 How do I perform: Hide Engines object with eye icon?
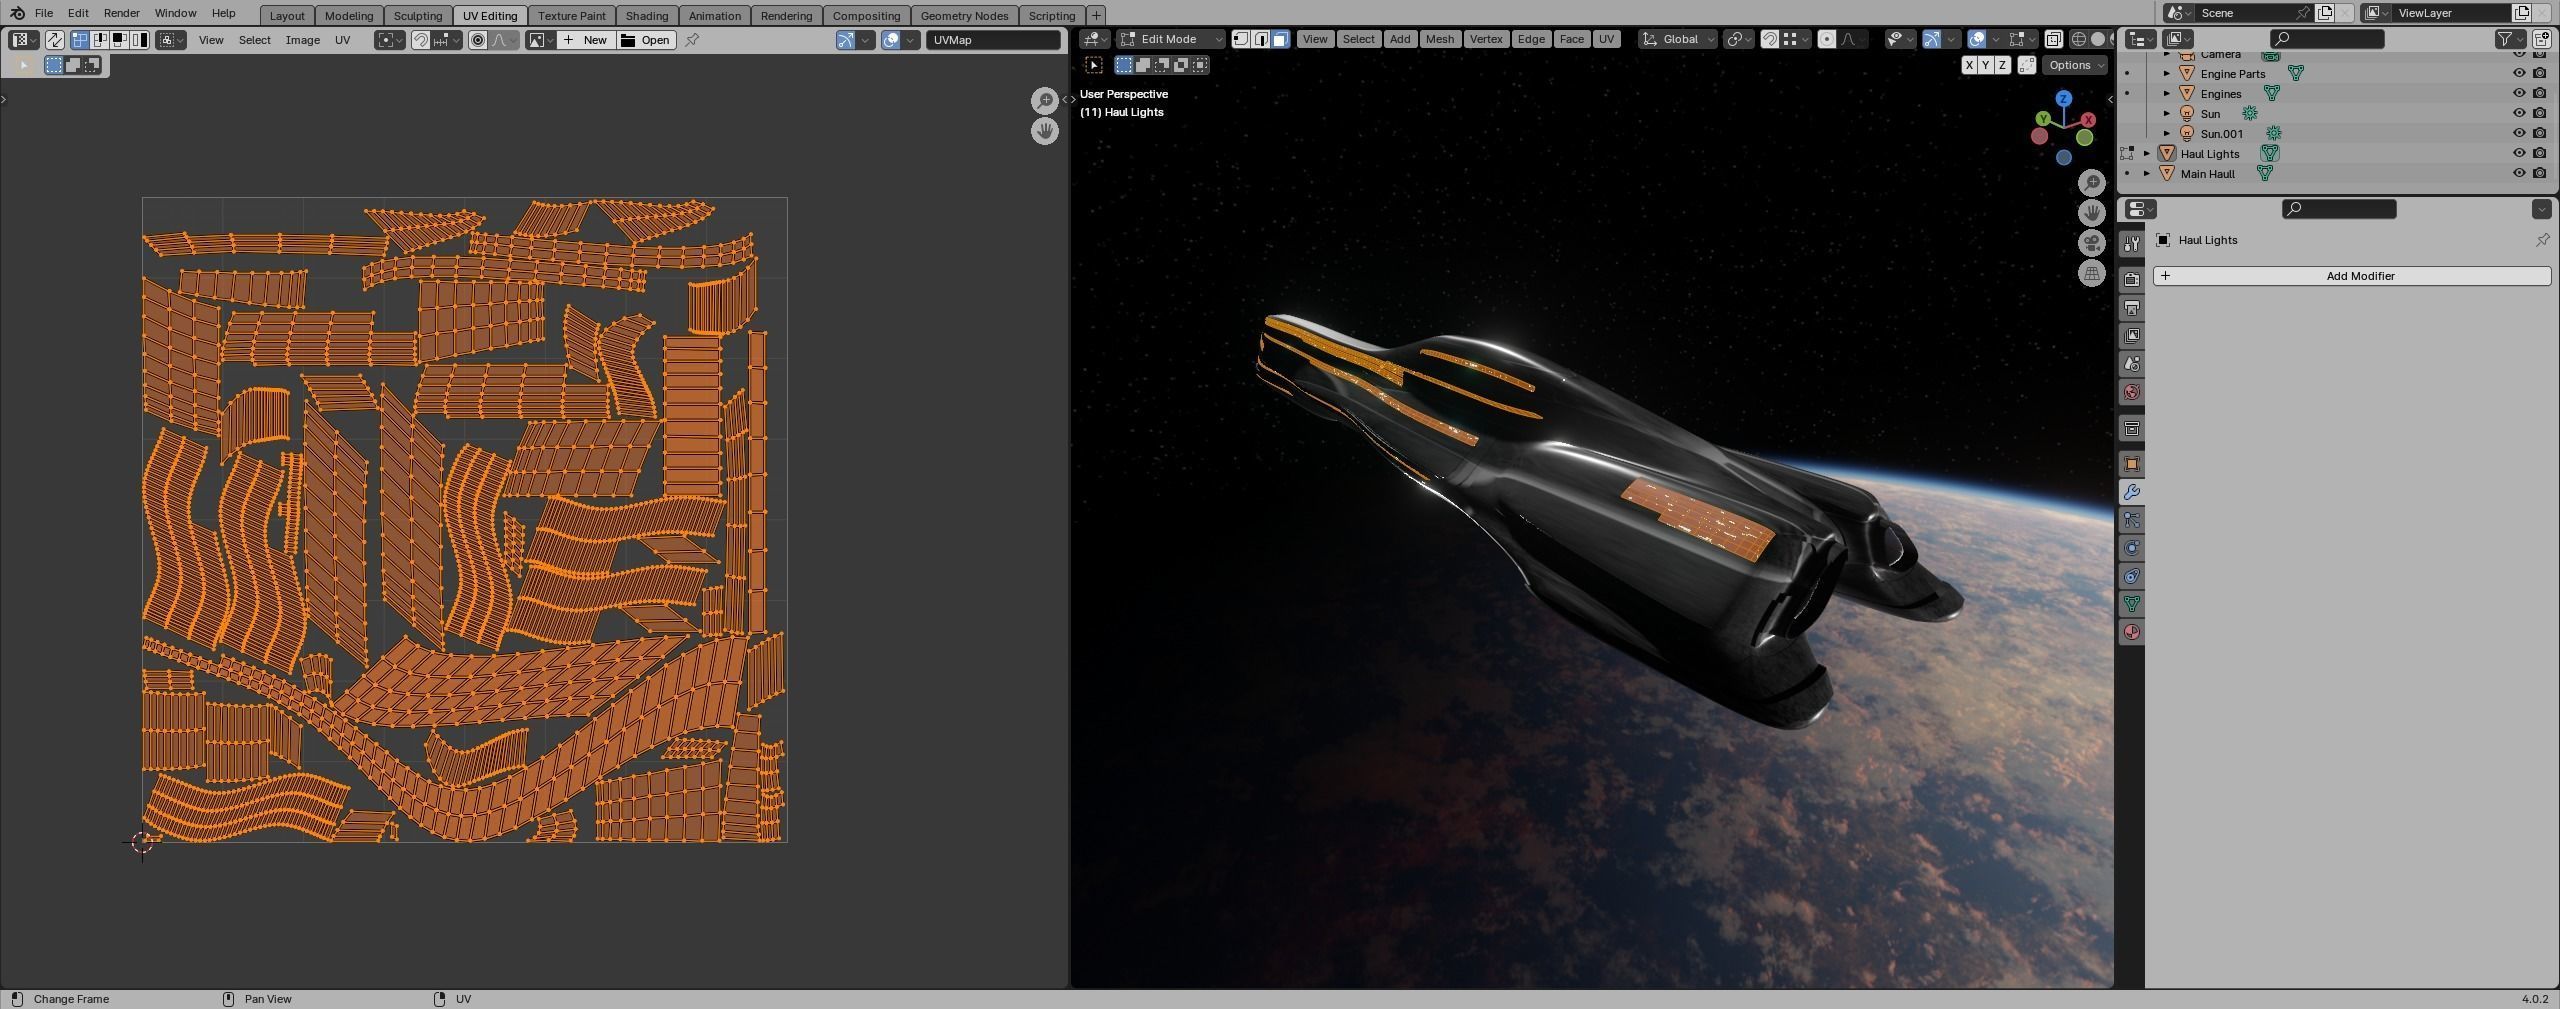(x=2520, y=93)
